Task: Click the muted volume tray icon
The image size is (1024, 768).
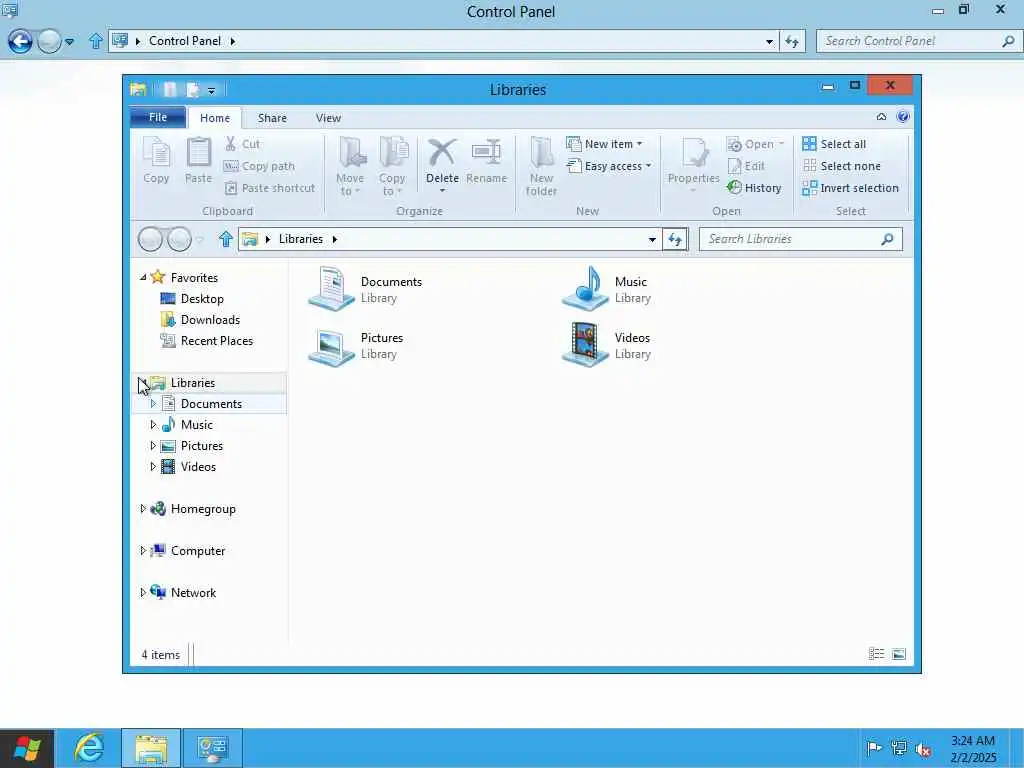Action: [x=923, y=749]
